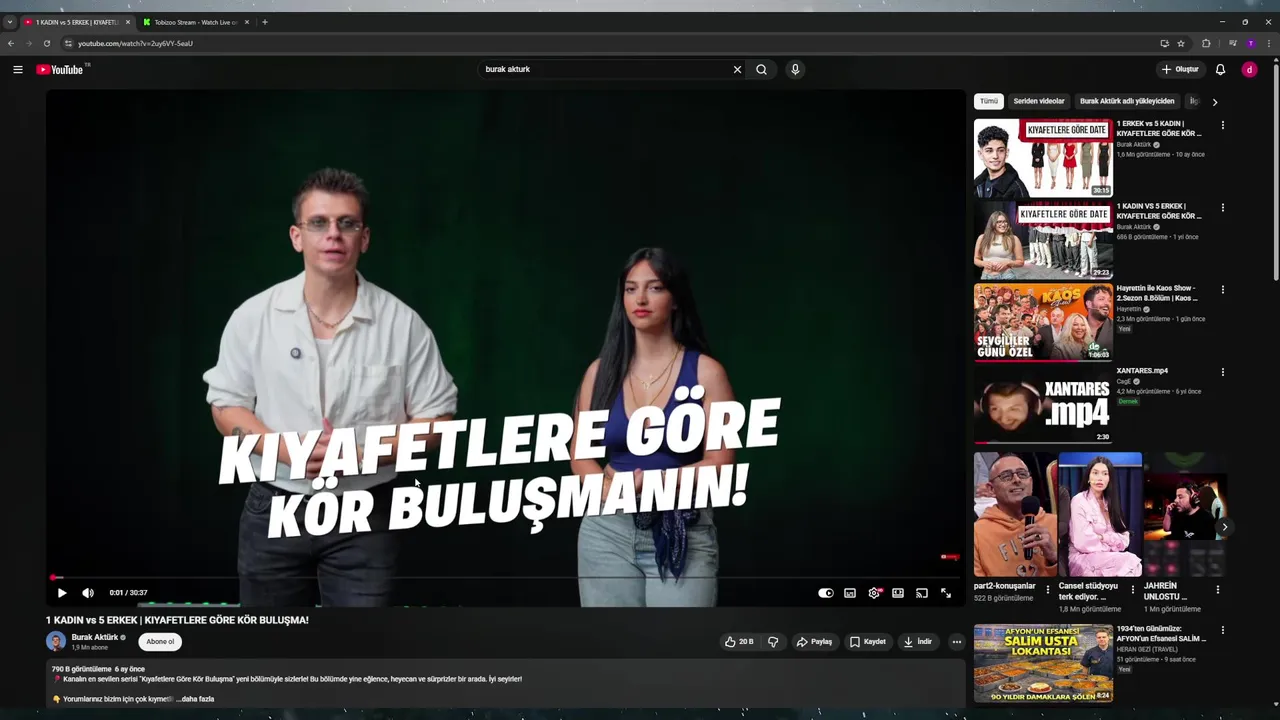
Task: Open options for 1934'ten Günümüze video
Action: (1222, 630)
